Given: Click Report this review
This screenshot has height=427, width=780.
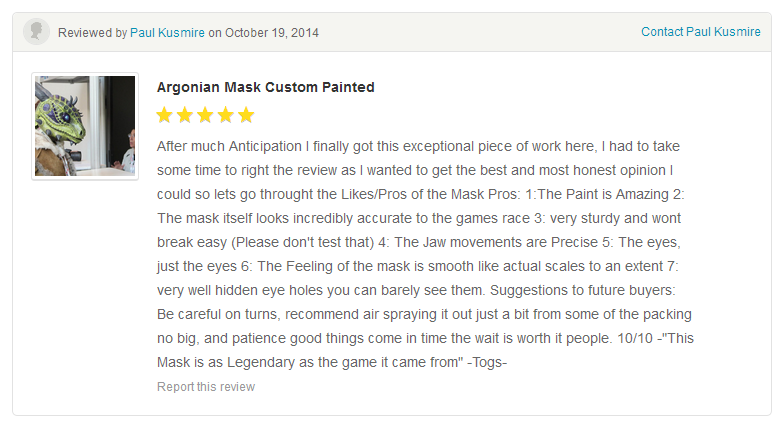Looking at the screenshot, I should (206, 387).
